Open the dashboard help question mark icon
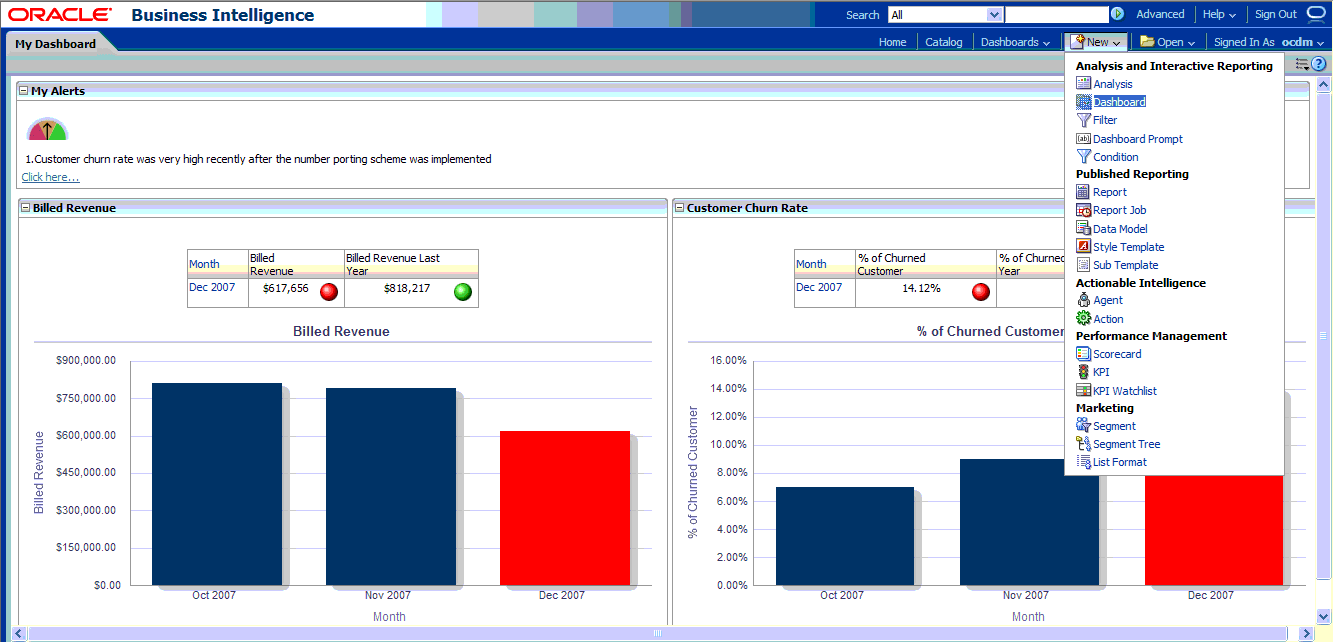1334x642 pixels. 1318,64
